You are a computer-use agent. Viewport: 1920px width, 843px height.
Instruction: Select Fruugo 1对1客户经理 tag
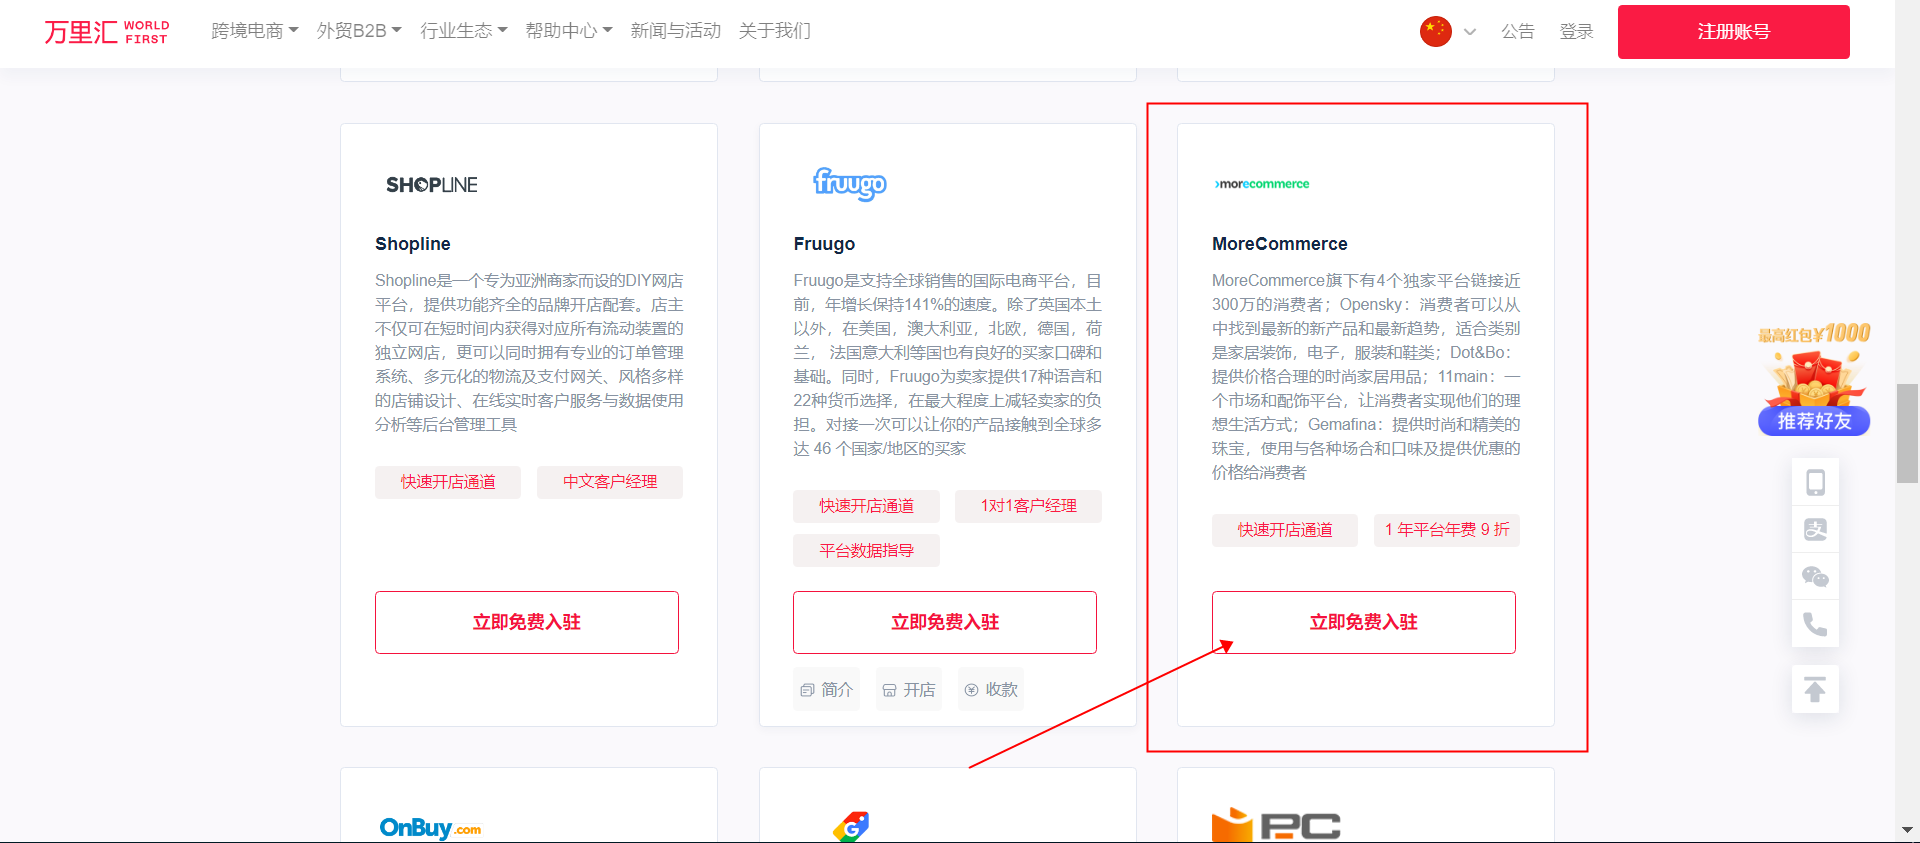pos(1029,506)
